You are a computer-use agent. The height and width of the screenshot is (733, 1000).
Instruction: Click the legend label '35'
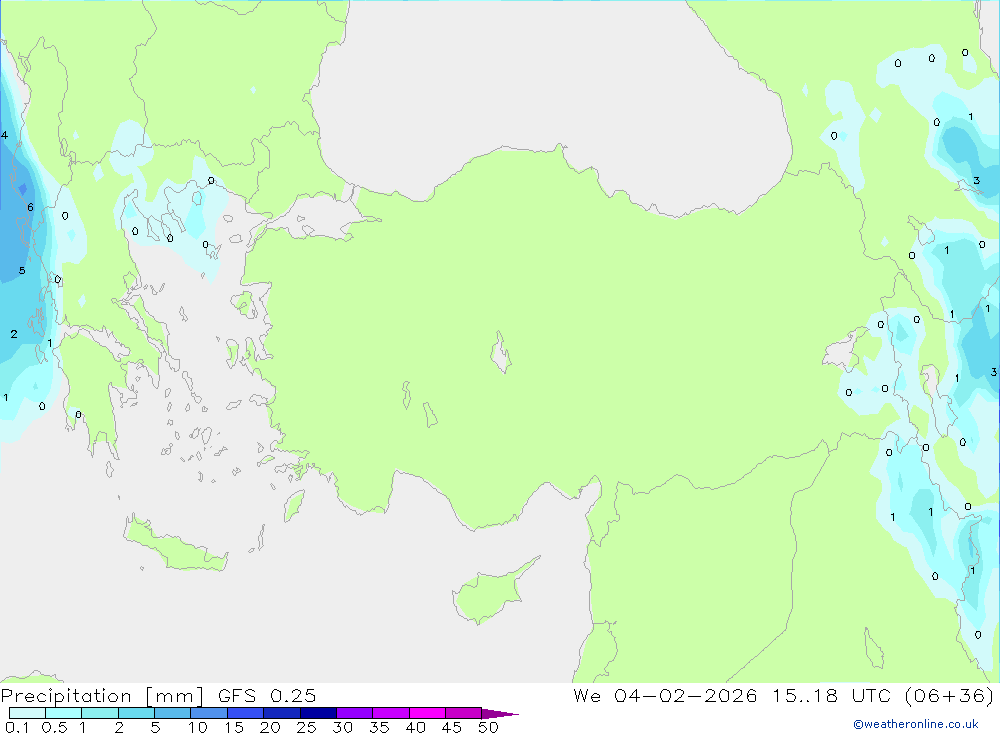tap(379, 727)
